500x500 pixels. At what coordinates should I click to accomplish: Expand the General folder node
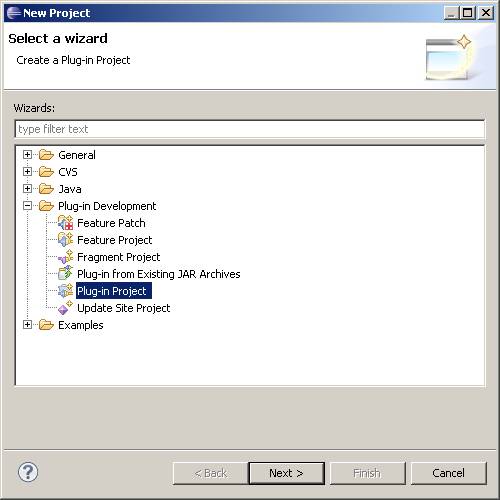(28, 155)
